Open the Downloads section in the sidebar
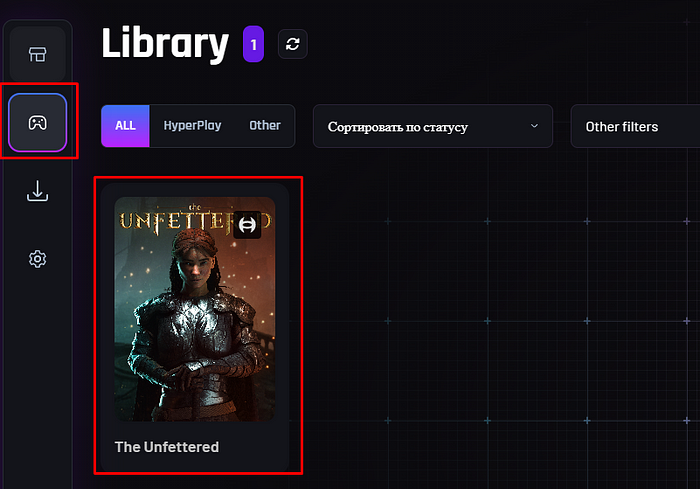 [x=38, y=191]
